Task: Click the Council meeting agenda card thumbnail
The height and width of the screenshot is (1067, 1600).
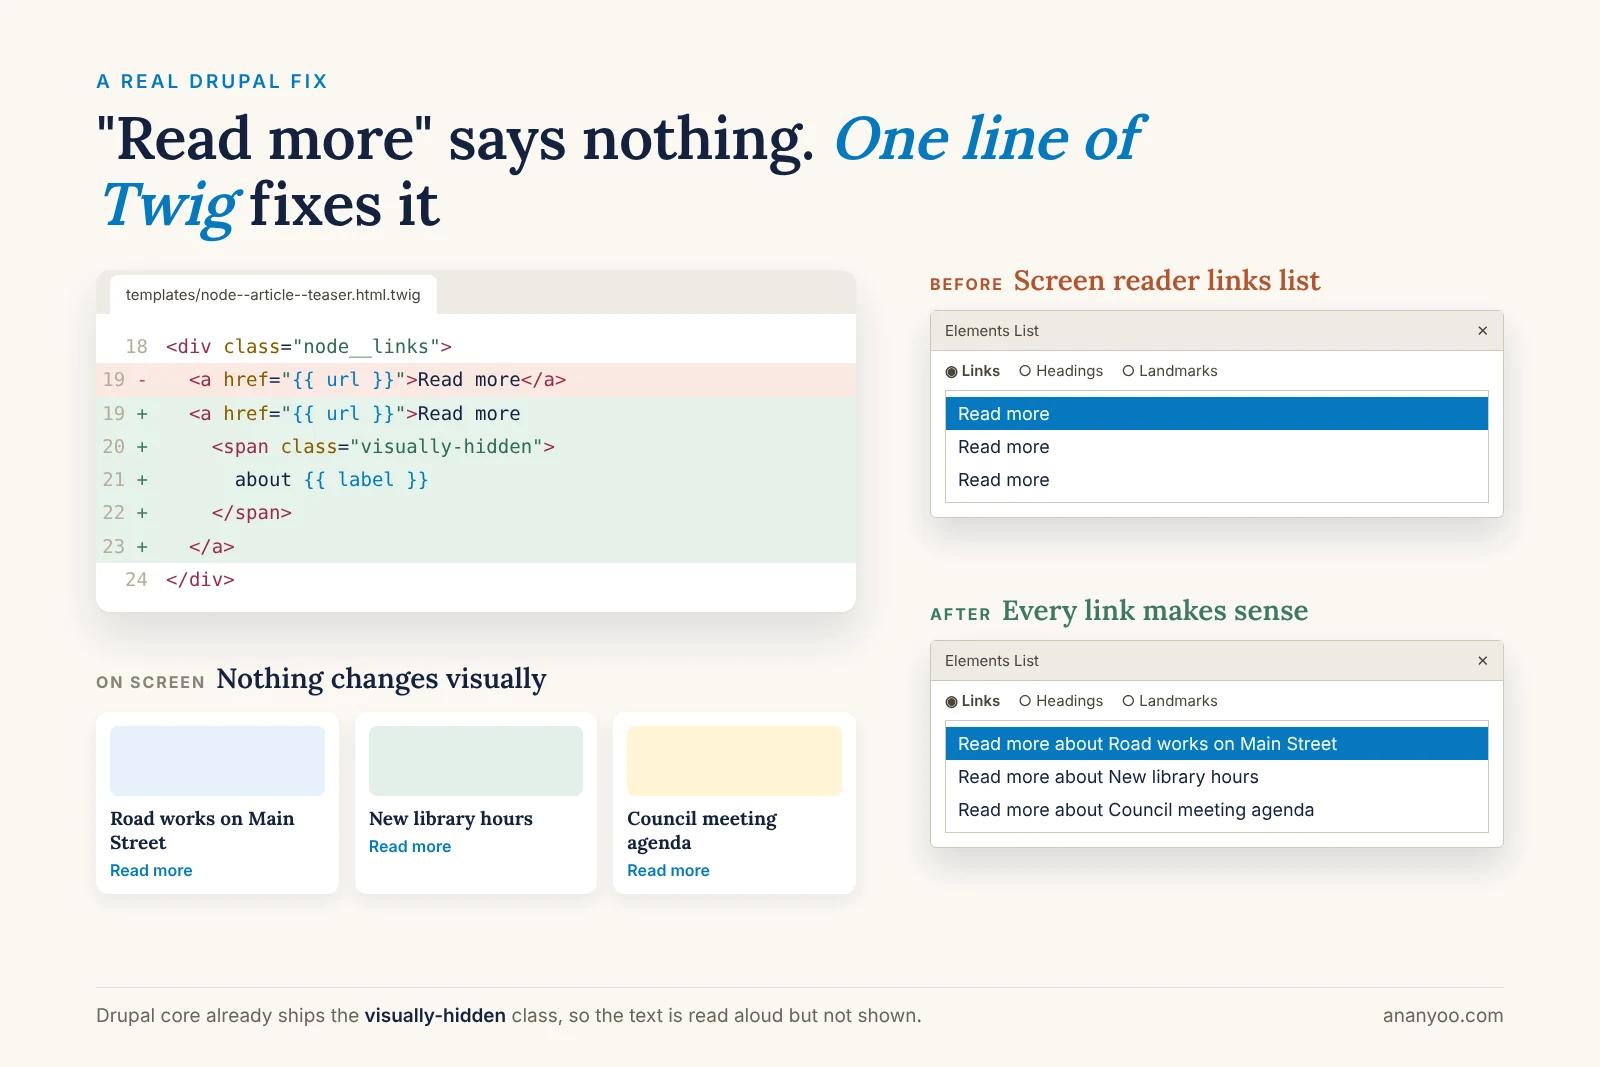Action: [x=734, y=761]
